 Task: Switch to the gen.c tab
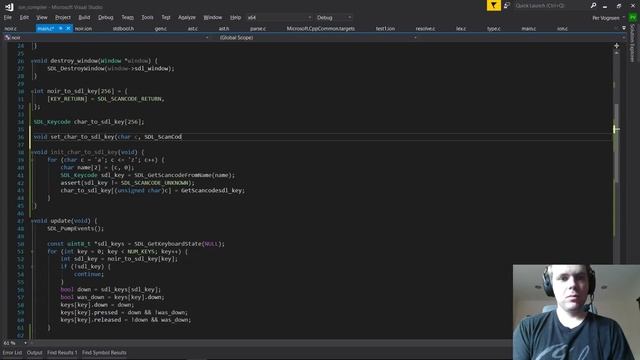[160, 29]
